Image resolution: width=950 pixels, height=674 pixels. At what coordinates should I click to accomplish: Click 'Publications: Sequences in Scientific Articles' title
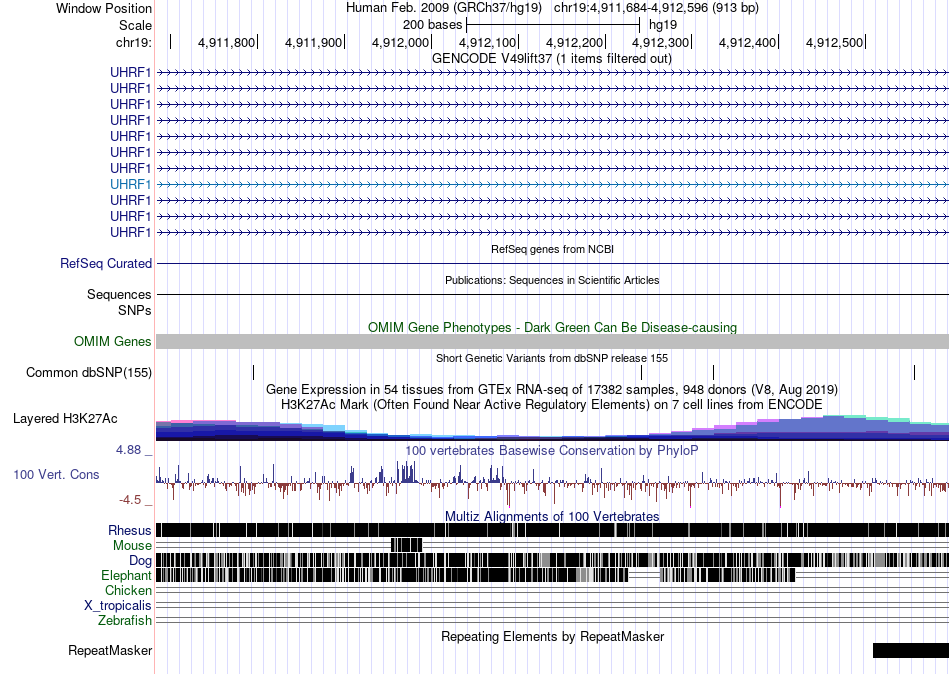pyautogui.click(x=552, y=280)
